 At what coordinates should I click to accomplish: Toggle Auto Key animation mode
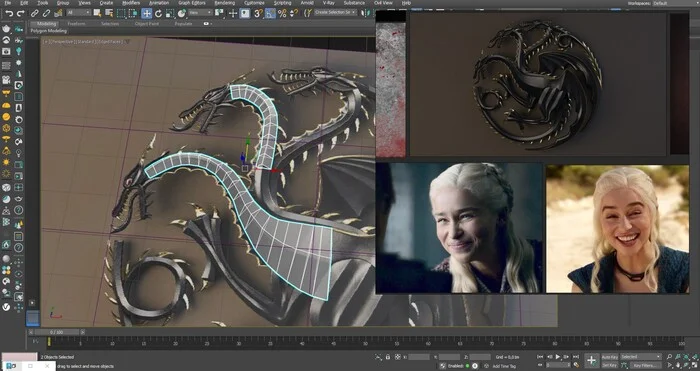pos(610,357)
